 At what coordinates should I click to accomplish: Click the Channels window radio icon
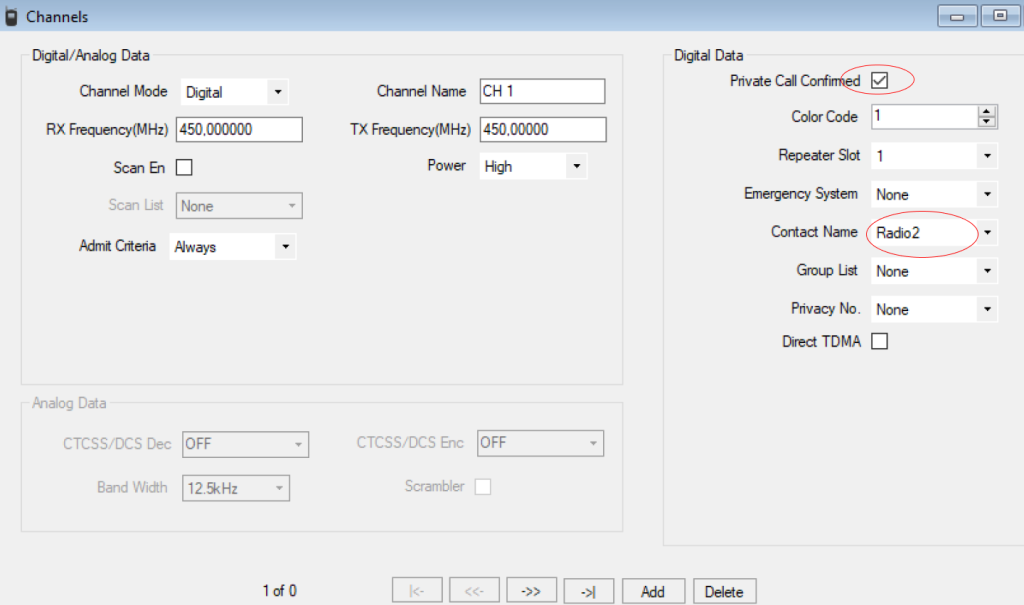tap(11, 16)
